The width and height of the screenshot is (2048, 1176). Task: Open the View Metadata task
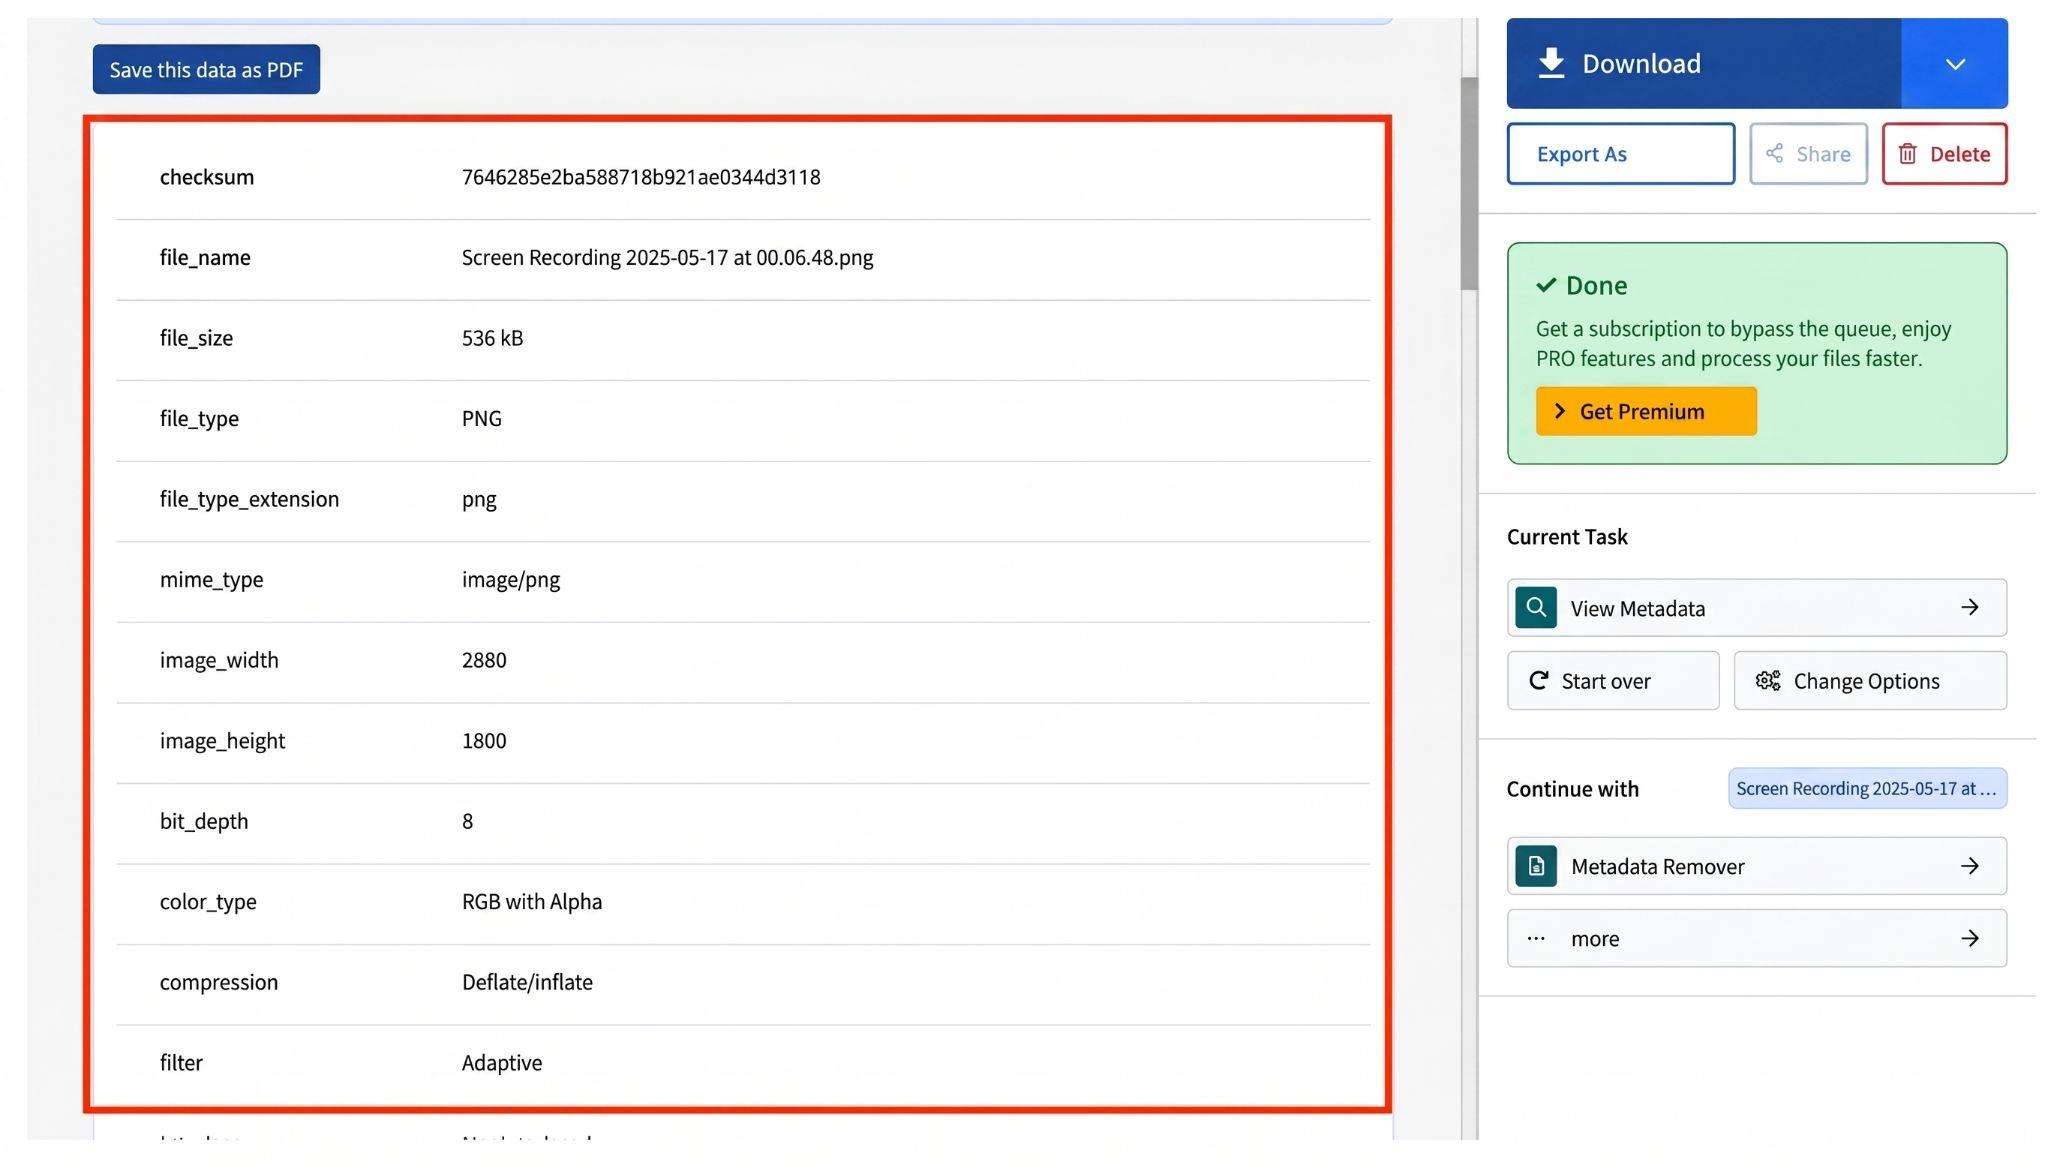pos(1757,607)
